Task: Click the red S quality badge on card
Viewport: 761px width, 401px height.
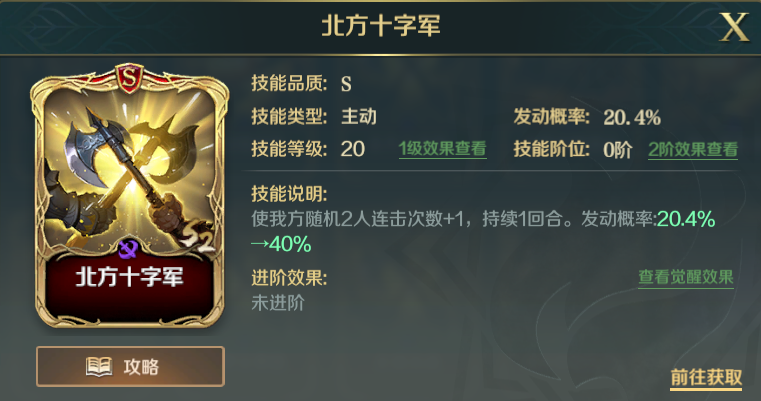Action: [x=129, y=79]
